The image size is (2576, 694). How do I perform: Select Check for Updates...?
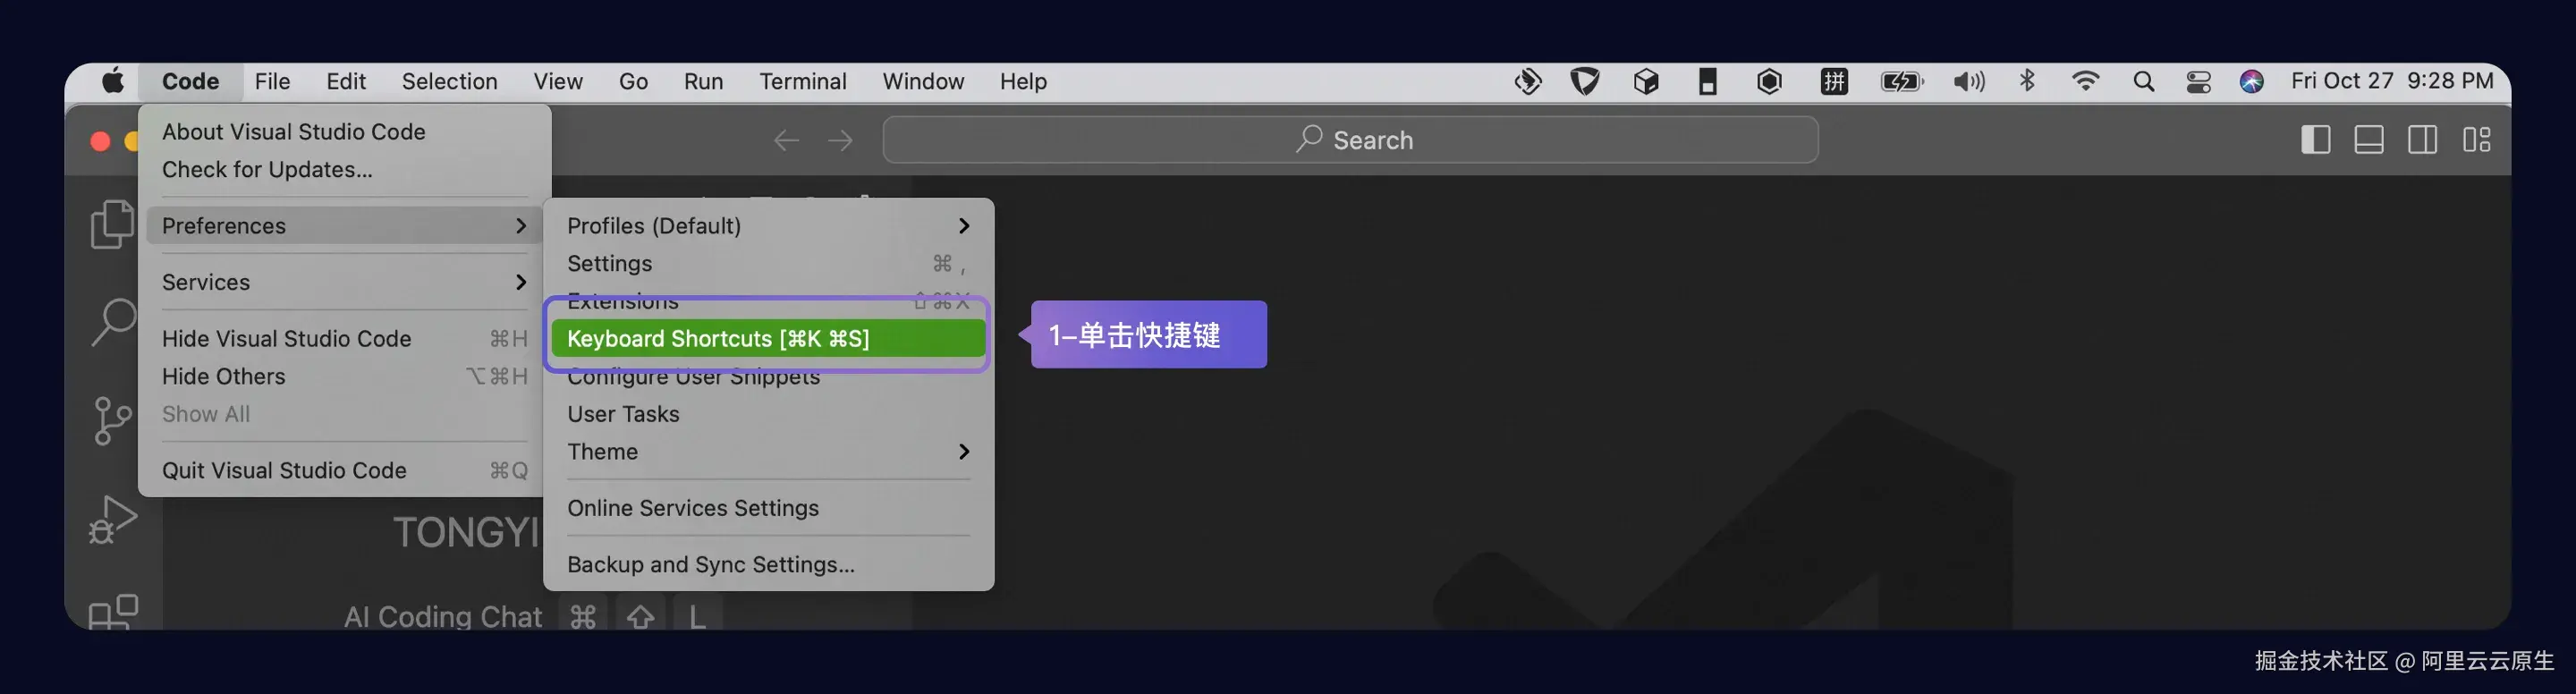[344, 170]
